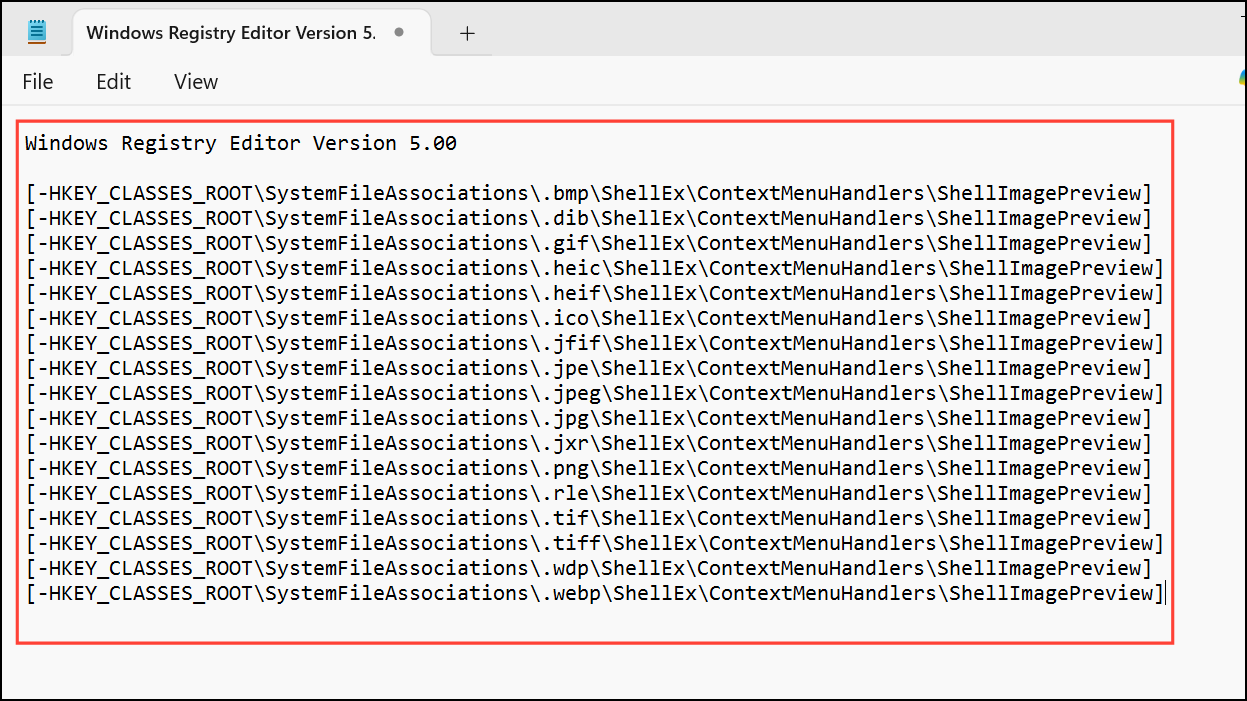Click the line containing .heif
1247x701 pixels.
coord(595,293)
